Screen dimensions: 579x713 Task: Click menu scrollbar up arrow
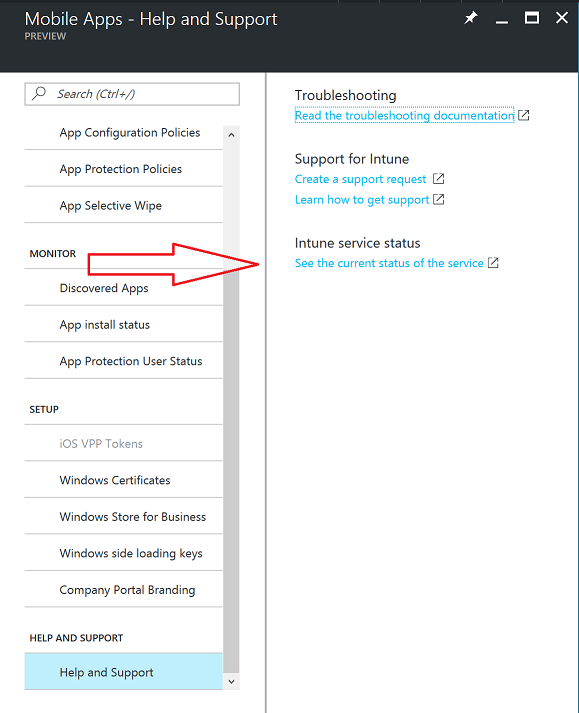[231, 135]
